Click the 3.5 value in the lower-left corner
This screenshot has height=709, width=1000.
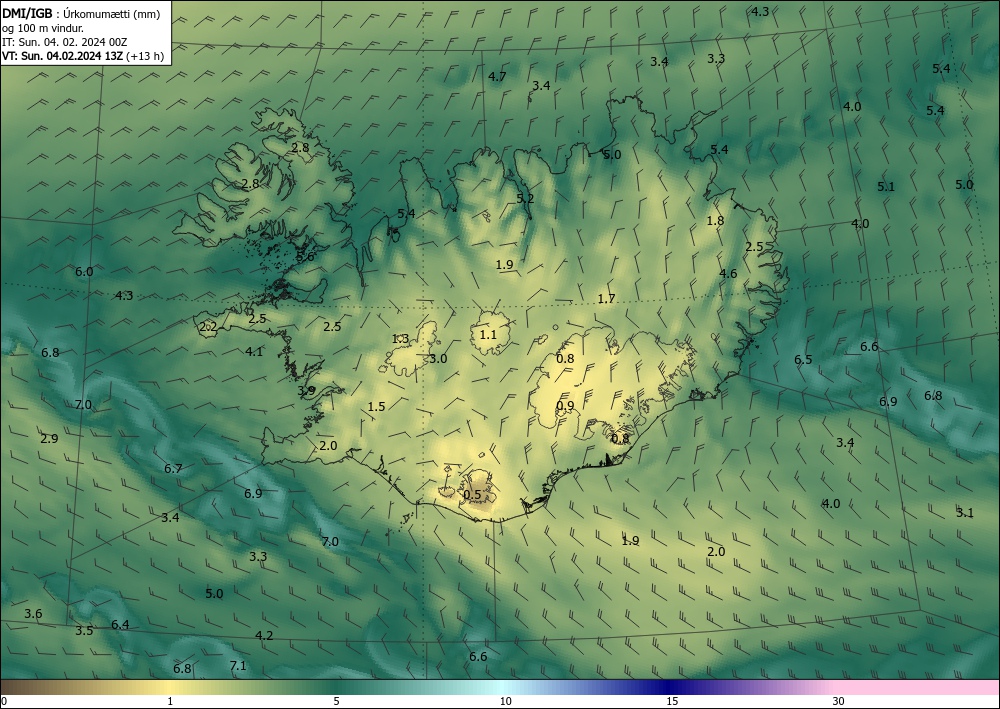point(84,631)
